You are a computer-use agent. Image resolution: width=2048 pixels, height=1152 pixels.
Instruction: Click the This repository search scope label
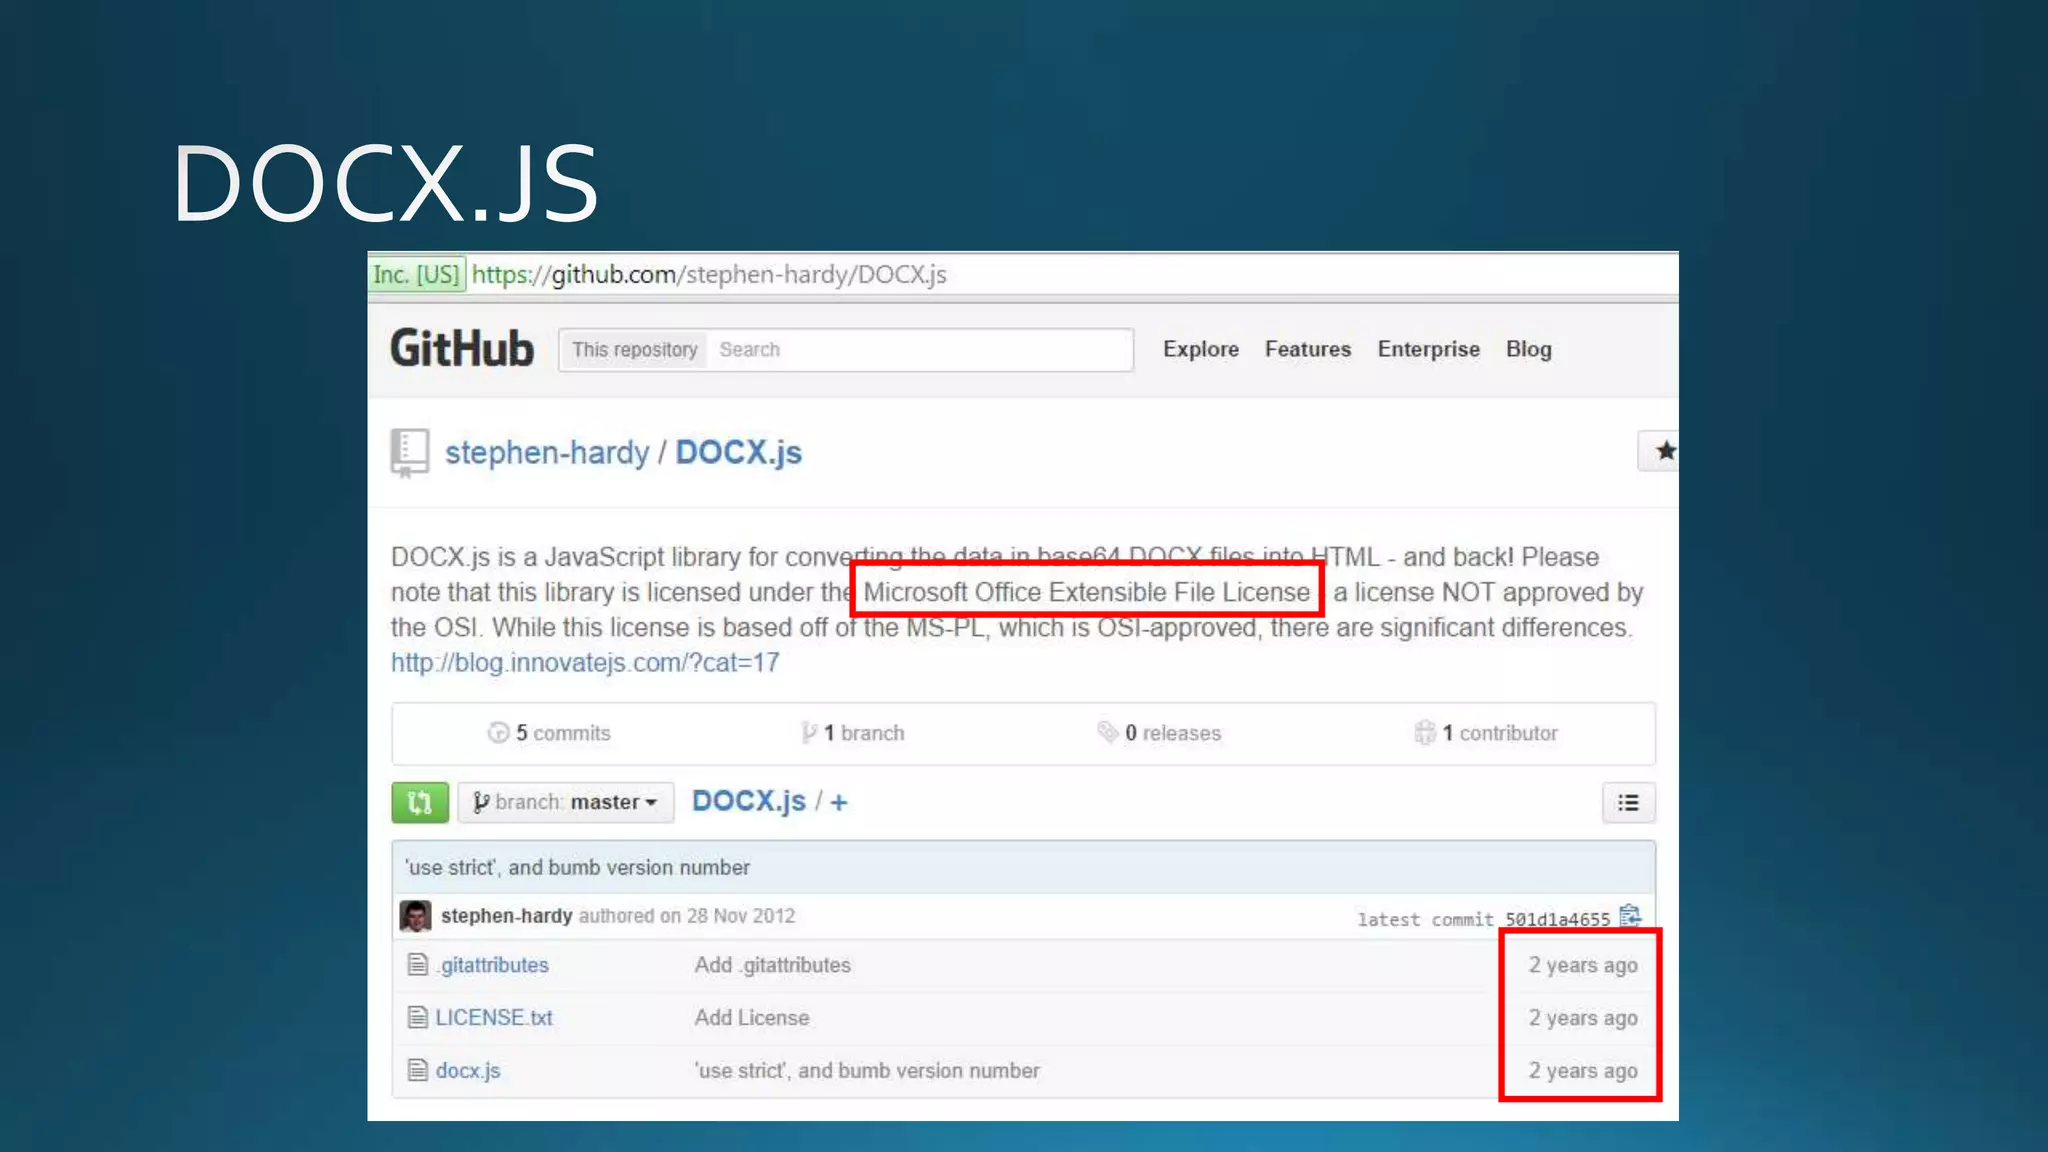click(634, 350)
